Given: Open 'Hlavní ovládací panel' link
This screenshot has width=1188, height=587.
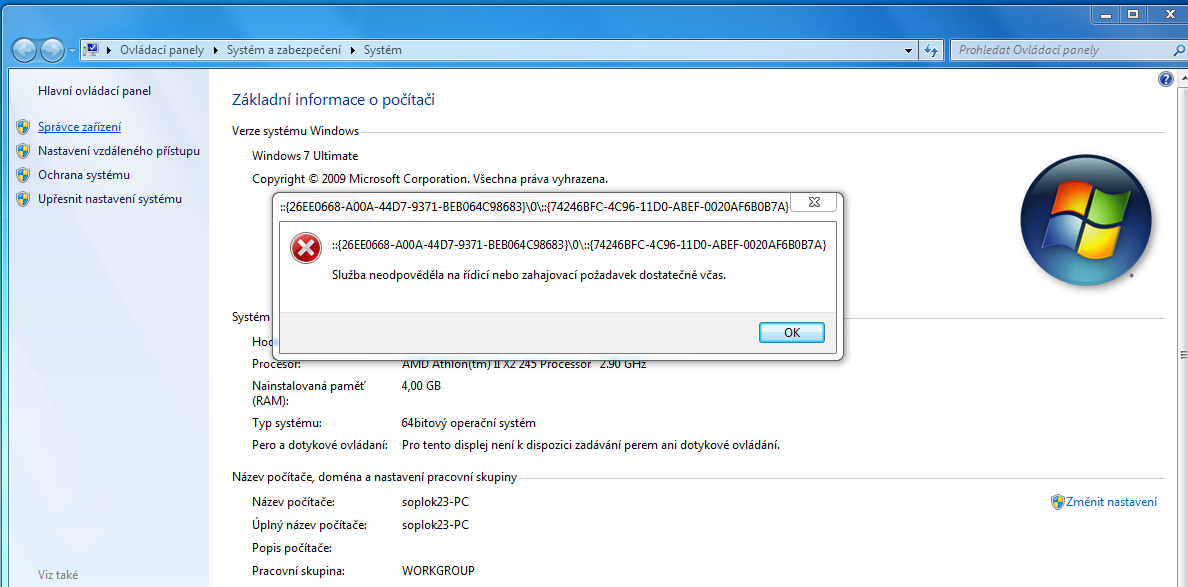Looking at the screenshot, I should 95,91.
